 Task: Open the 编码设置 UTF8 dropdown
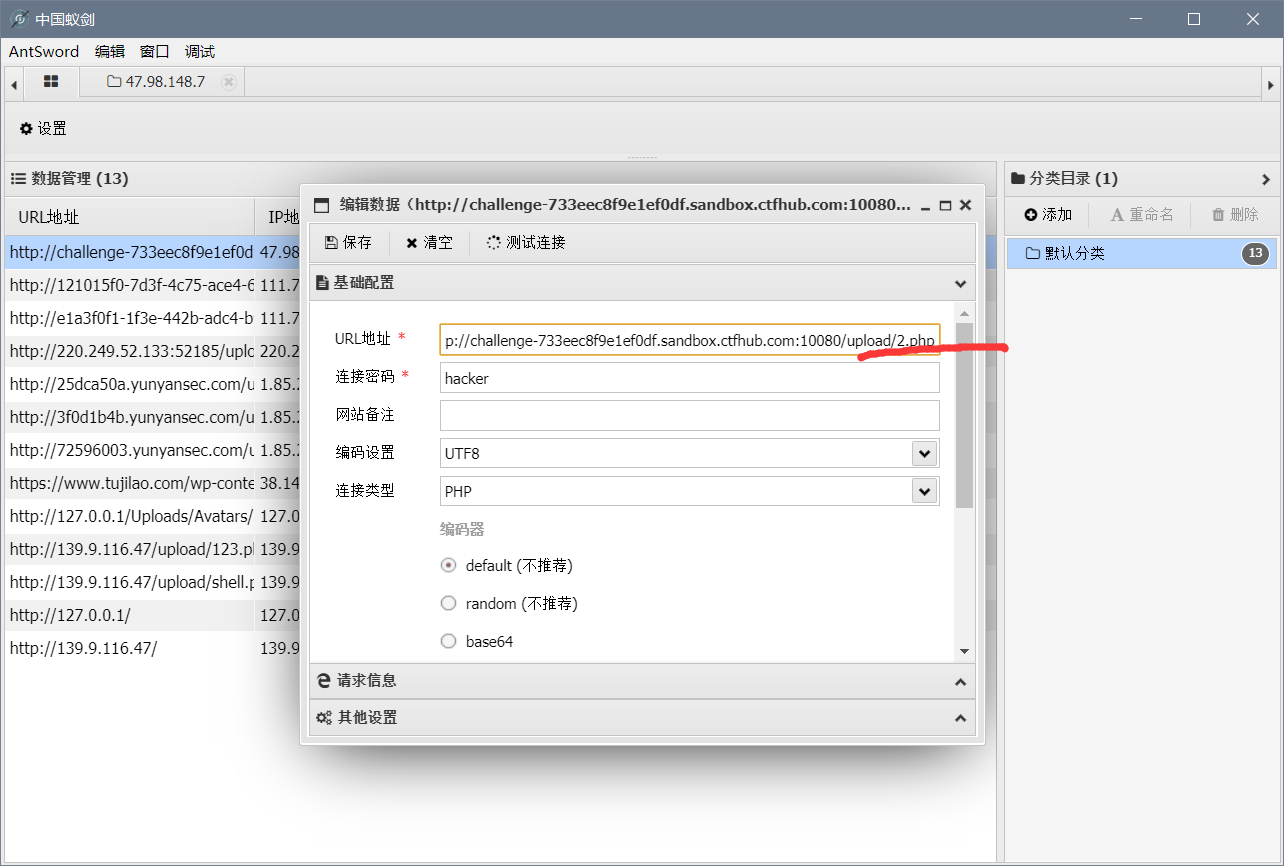926,453
